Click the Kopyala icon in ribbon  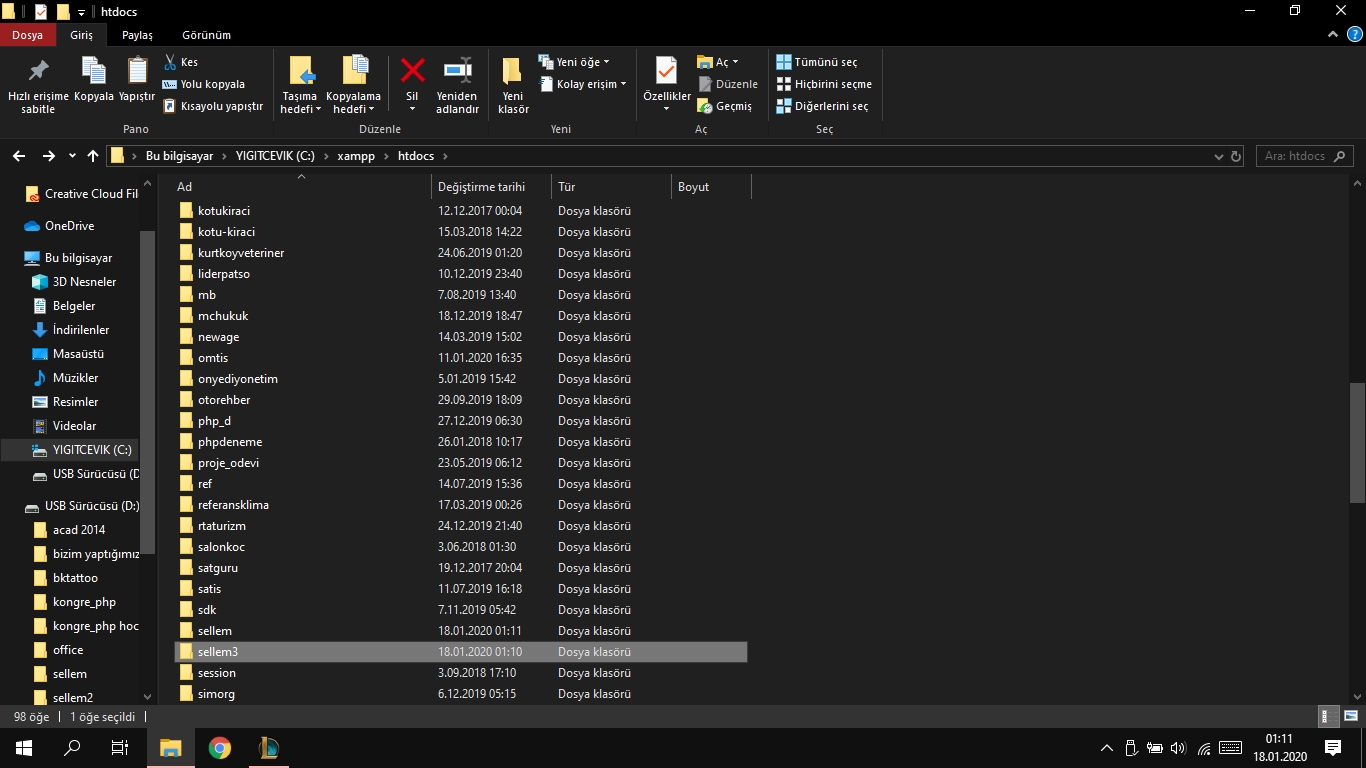click(93, 72)
